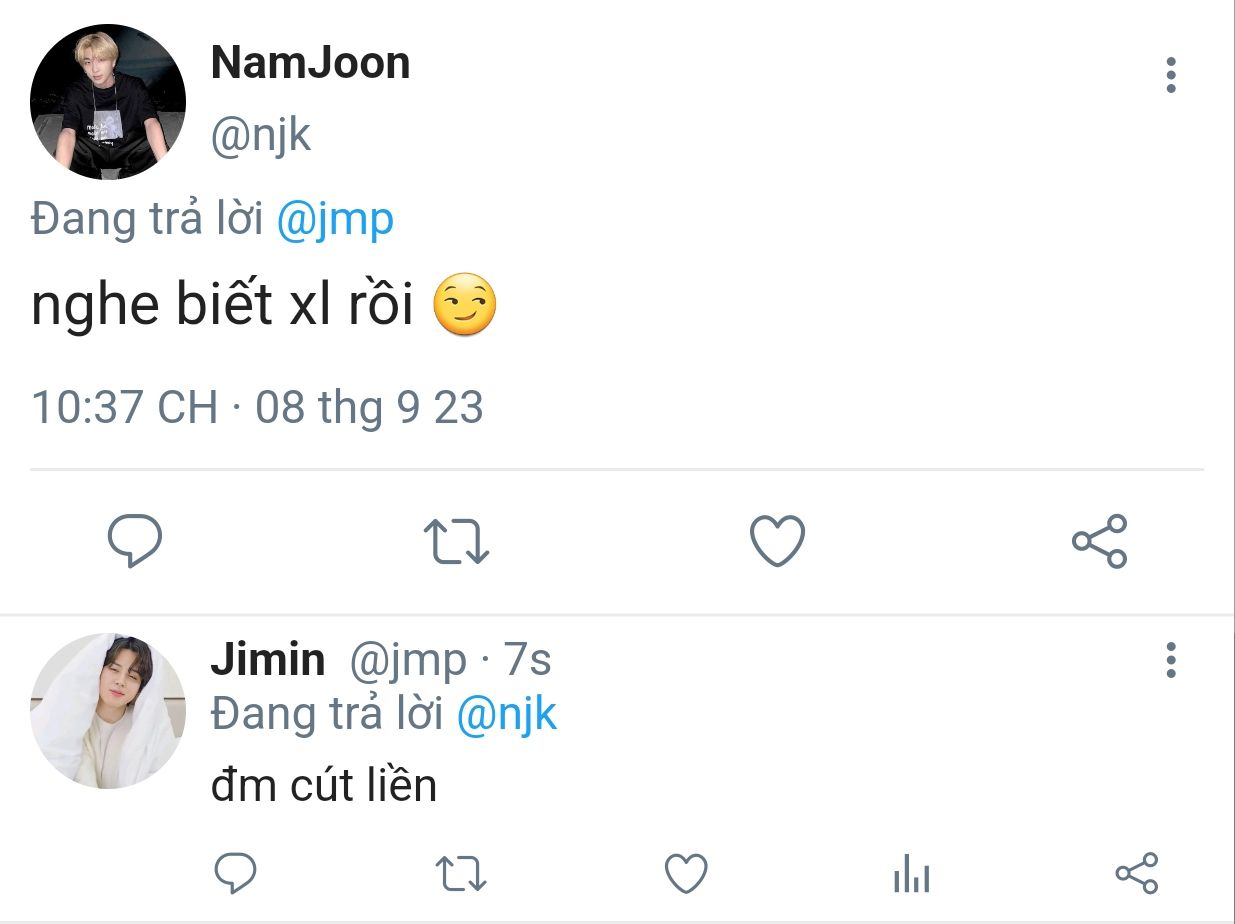Open more options on Jimin's reply
The image size is (1235, 924).
[1171, 660]
